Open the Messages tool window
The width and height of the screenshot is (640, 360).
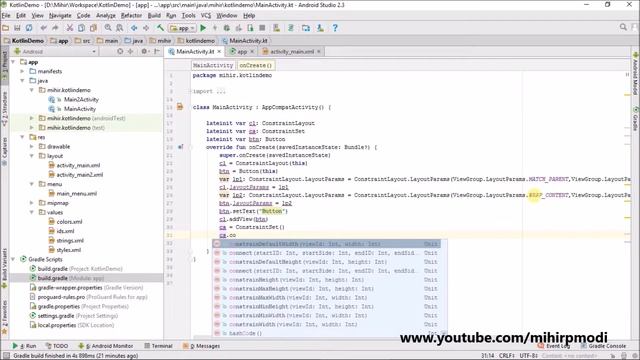[201, 346]
